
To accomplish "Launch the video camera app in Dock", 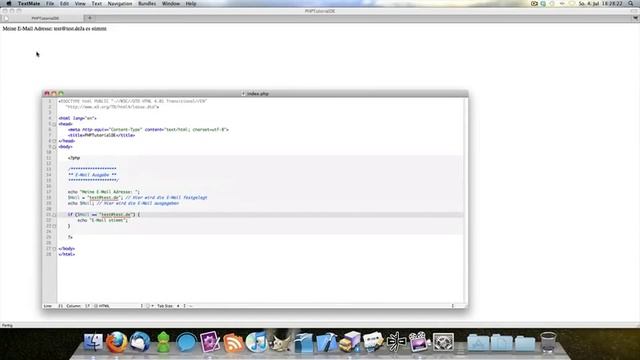I will click(420, 342).
